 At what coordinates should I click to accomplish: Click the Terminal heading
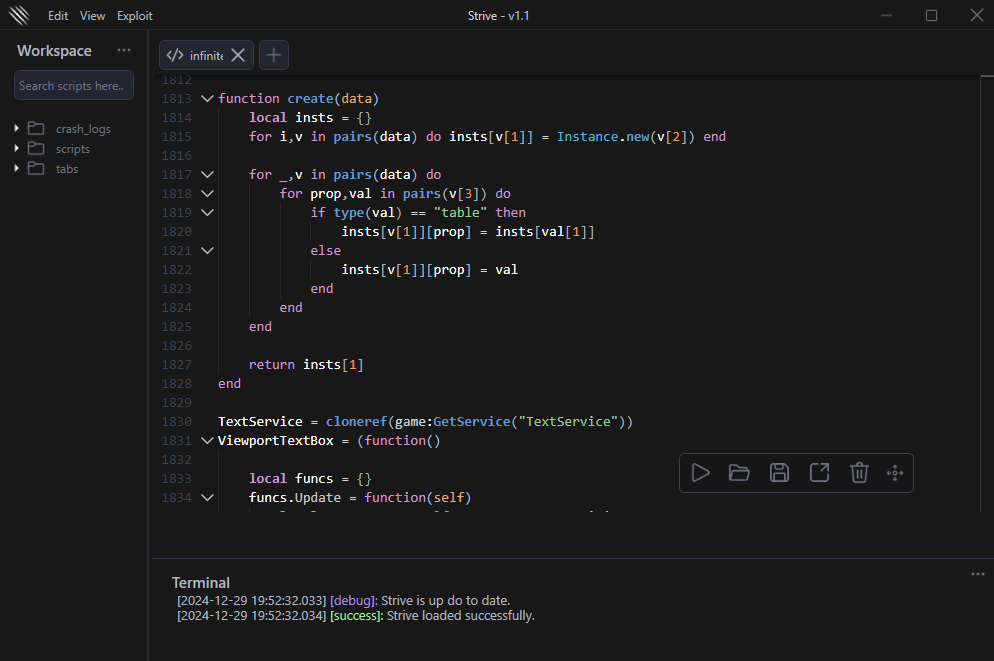pos(201,583)
